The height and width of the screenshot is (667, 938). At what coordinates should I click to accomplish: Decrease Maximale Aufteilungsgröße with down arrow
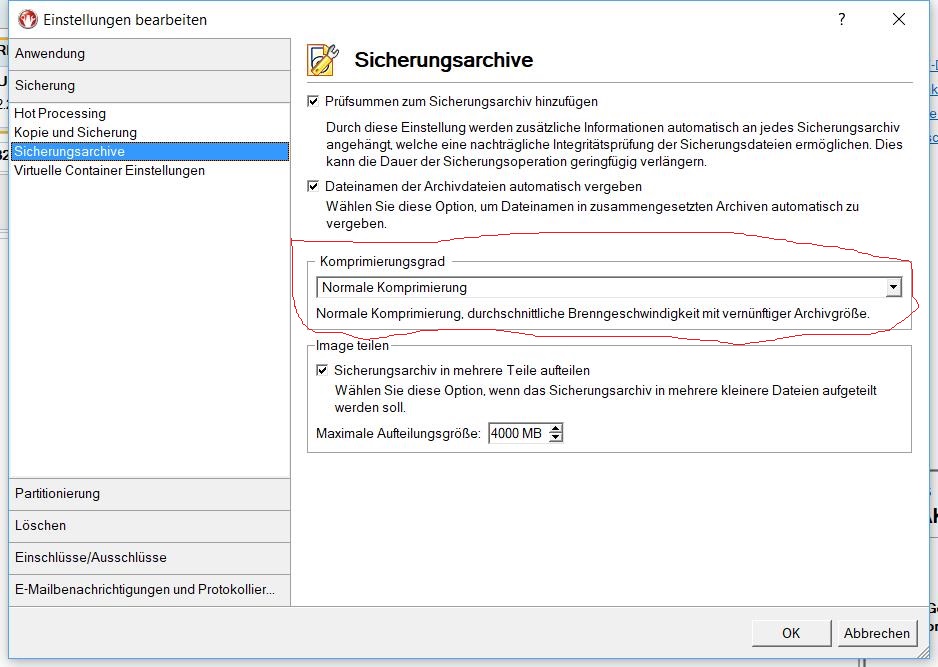[556, 437]
